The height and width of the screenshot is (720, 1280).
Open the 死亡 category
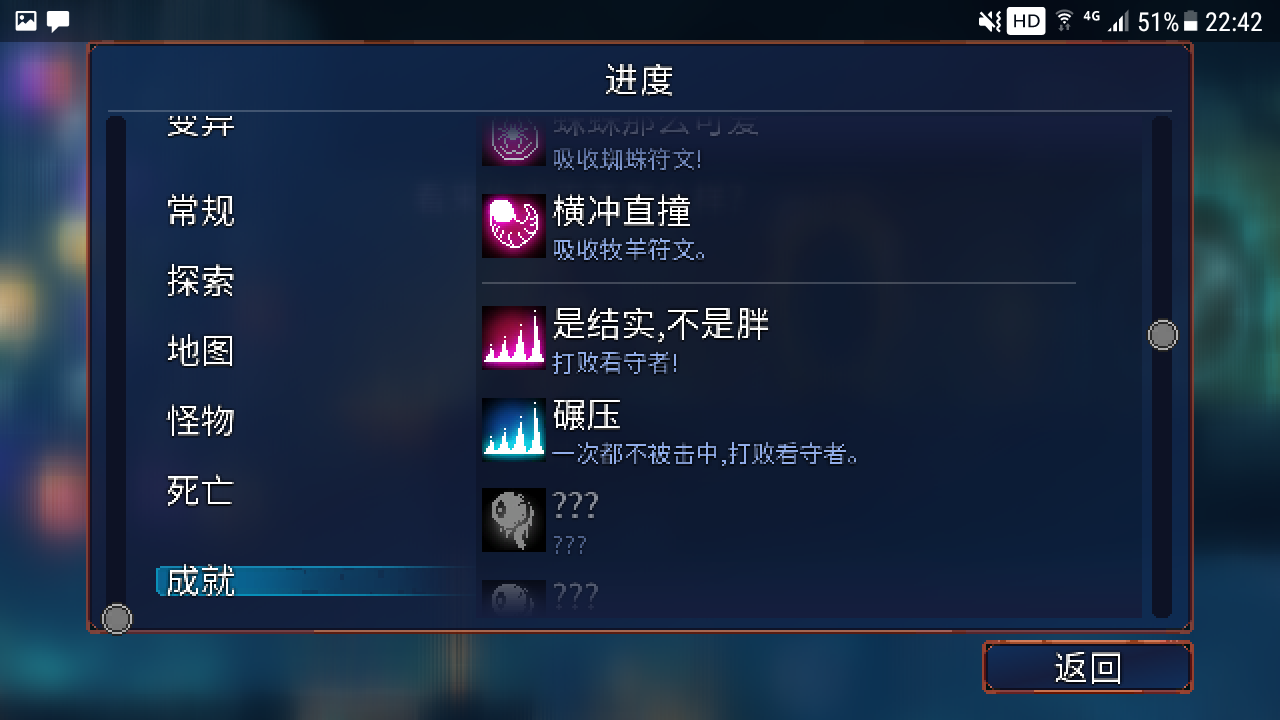click(x=200, y=491)
